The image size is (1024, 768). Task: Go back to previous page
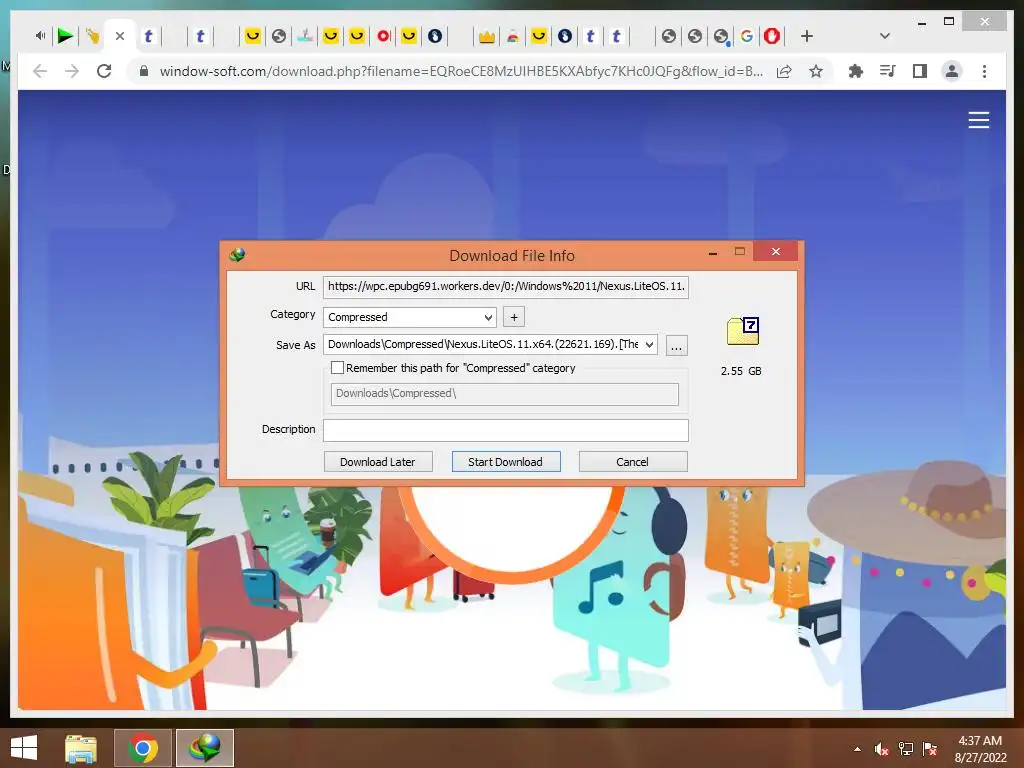pyautogui.click(x=40, y=71)
